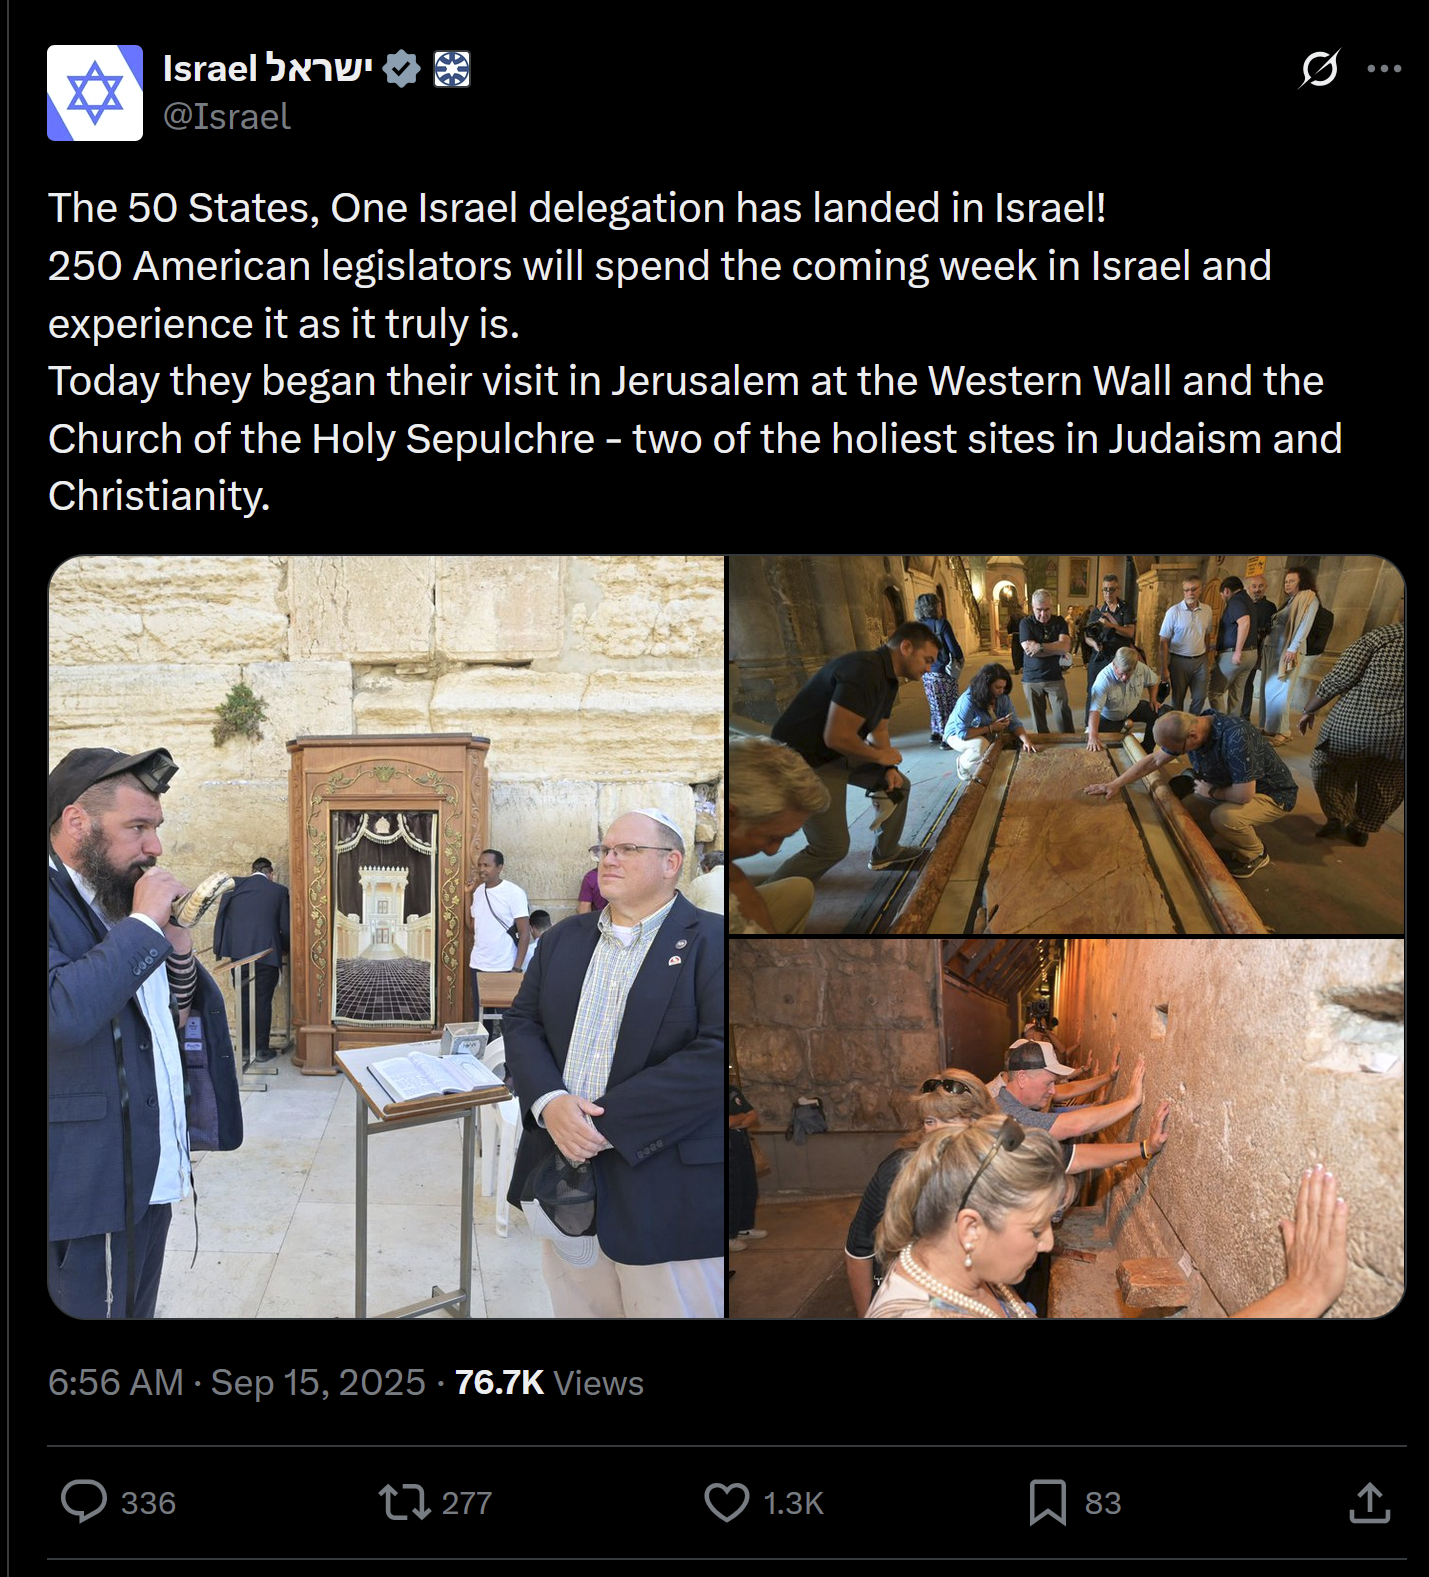The width and height of the screenshot is (1429, 1577).
Task: Open the three-dot more options menu
Action: (x=1384, y=69)
